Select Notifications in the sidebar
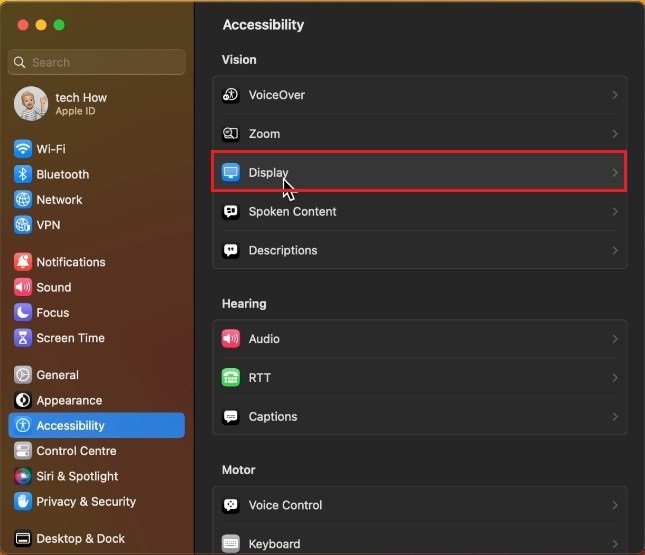645x555 pixels. (70, 262)
